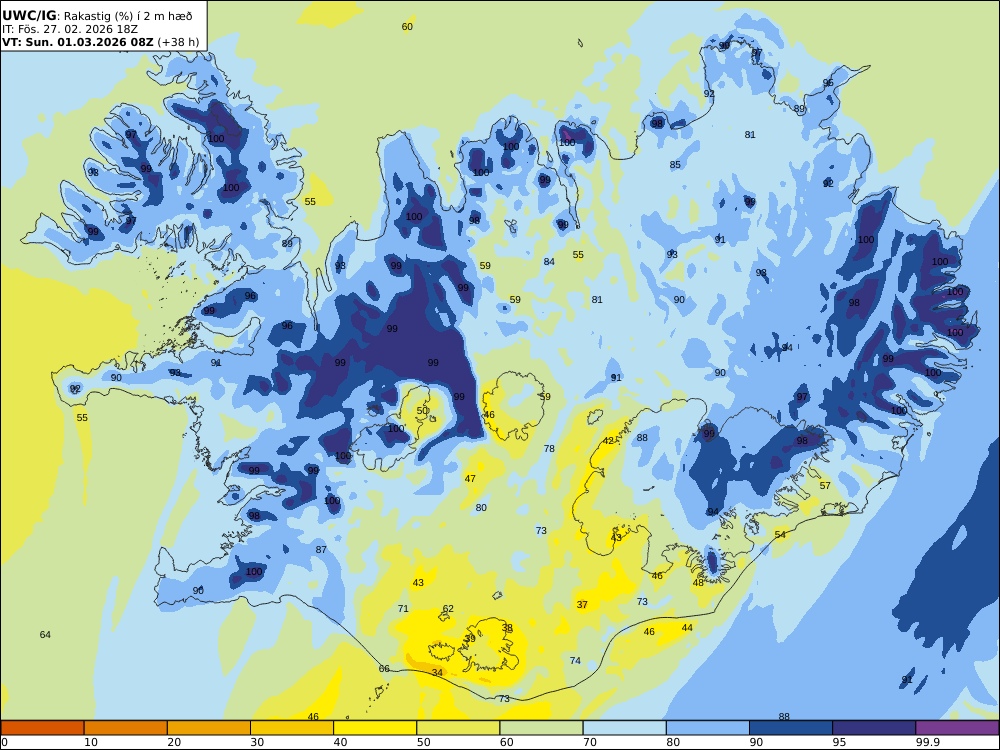Click the pale yellow 50–60 legend swatch
Screen dimensions: 1000x750
click(458, 728)
